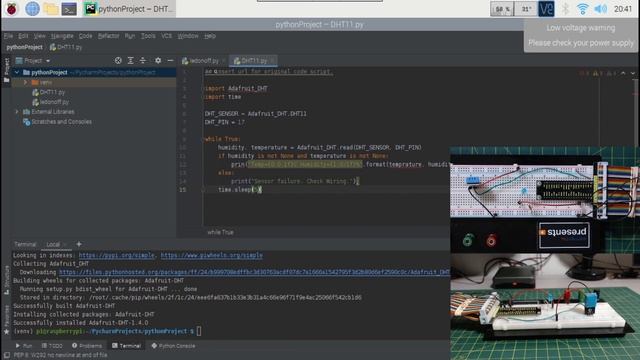This screenshot has height=360, width=640.
Task: Expand the venv folder
Action: pos(25,82)
